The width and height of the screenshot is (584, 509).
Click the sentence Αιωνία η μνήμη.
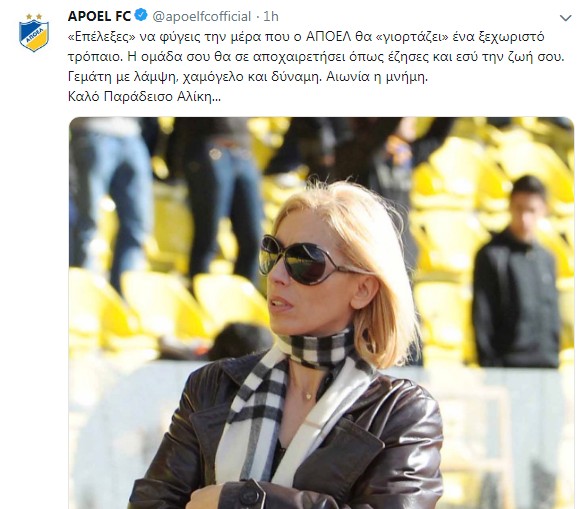click(377, 76)
